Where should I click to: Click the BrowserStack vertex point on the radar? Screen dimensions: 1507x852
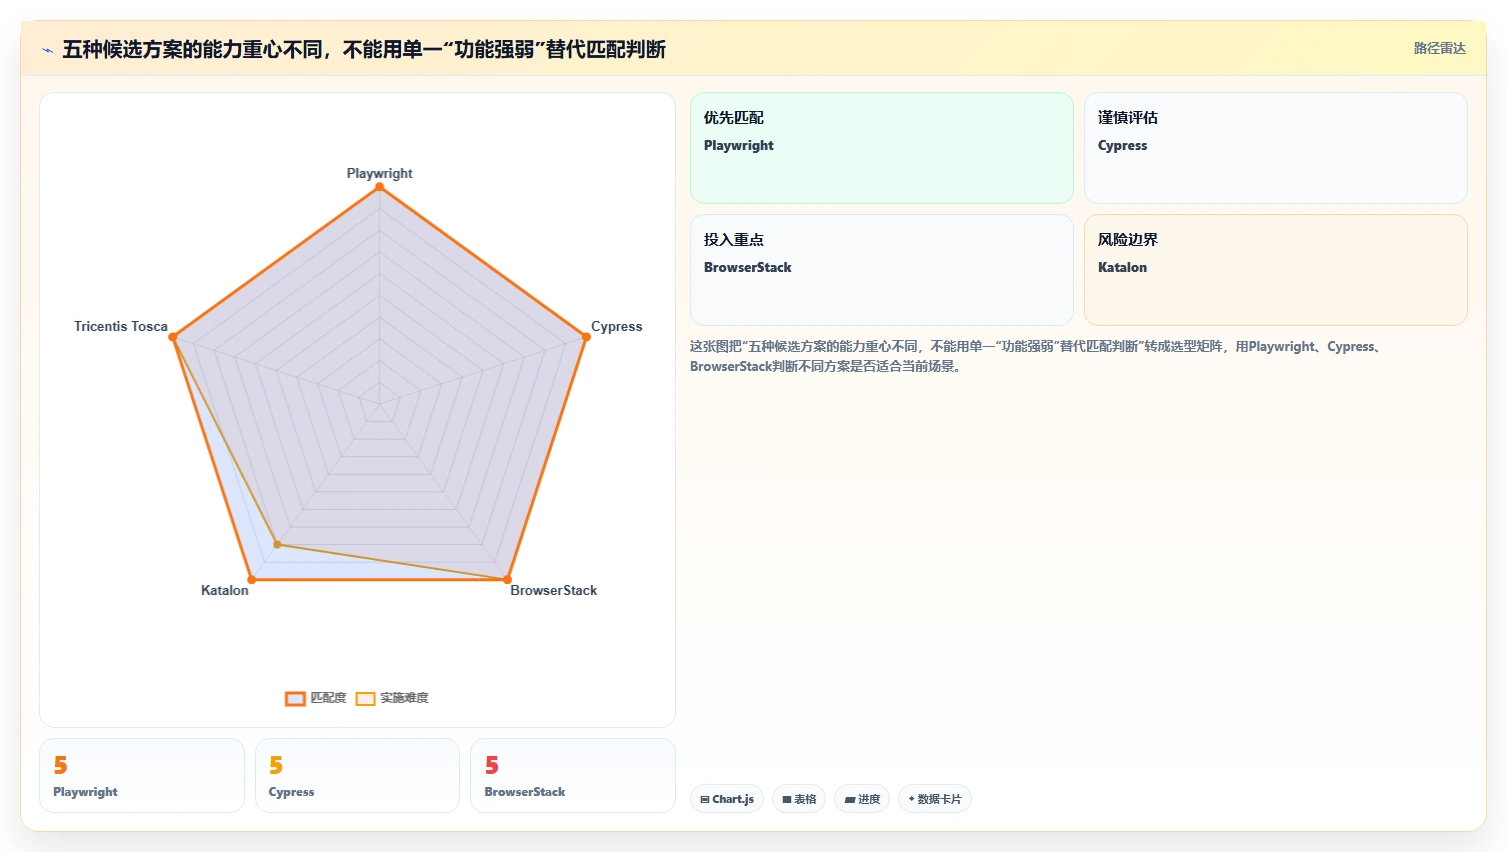point(507,579)
